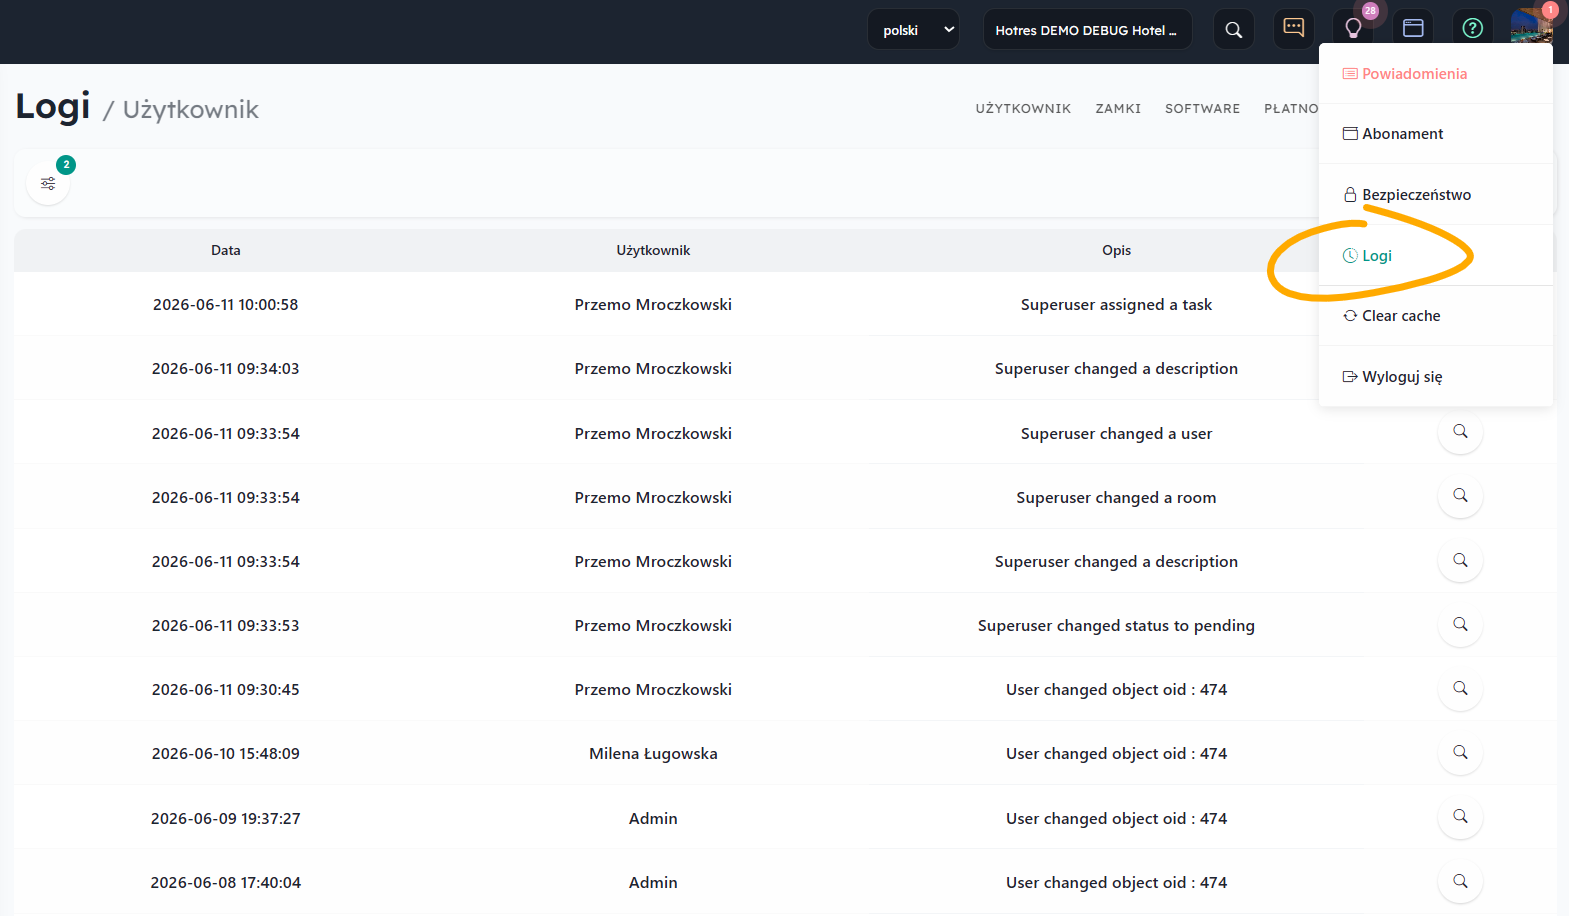Open the help question mark icon

coord(1473,28)
